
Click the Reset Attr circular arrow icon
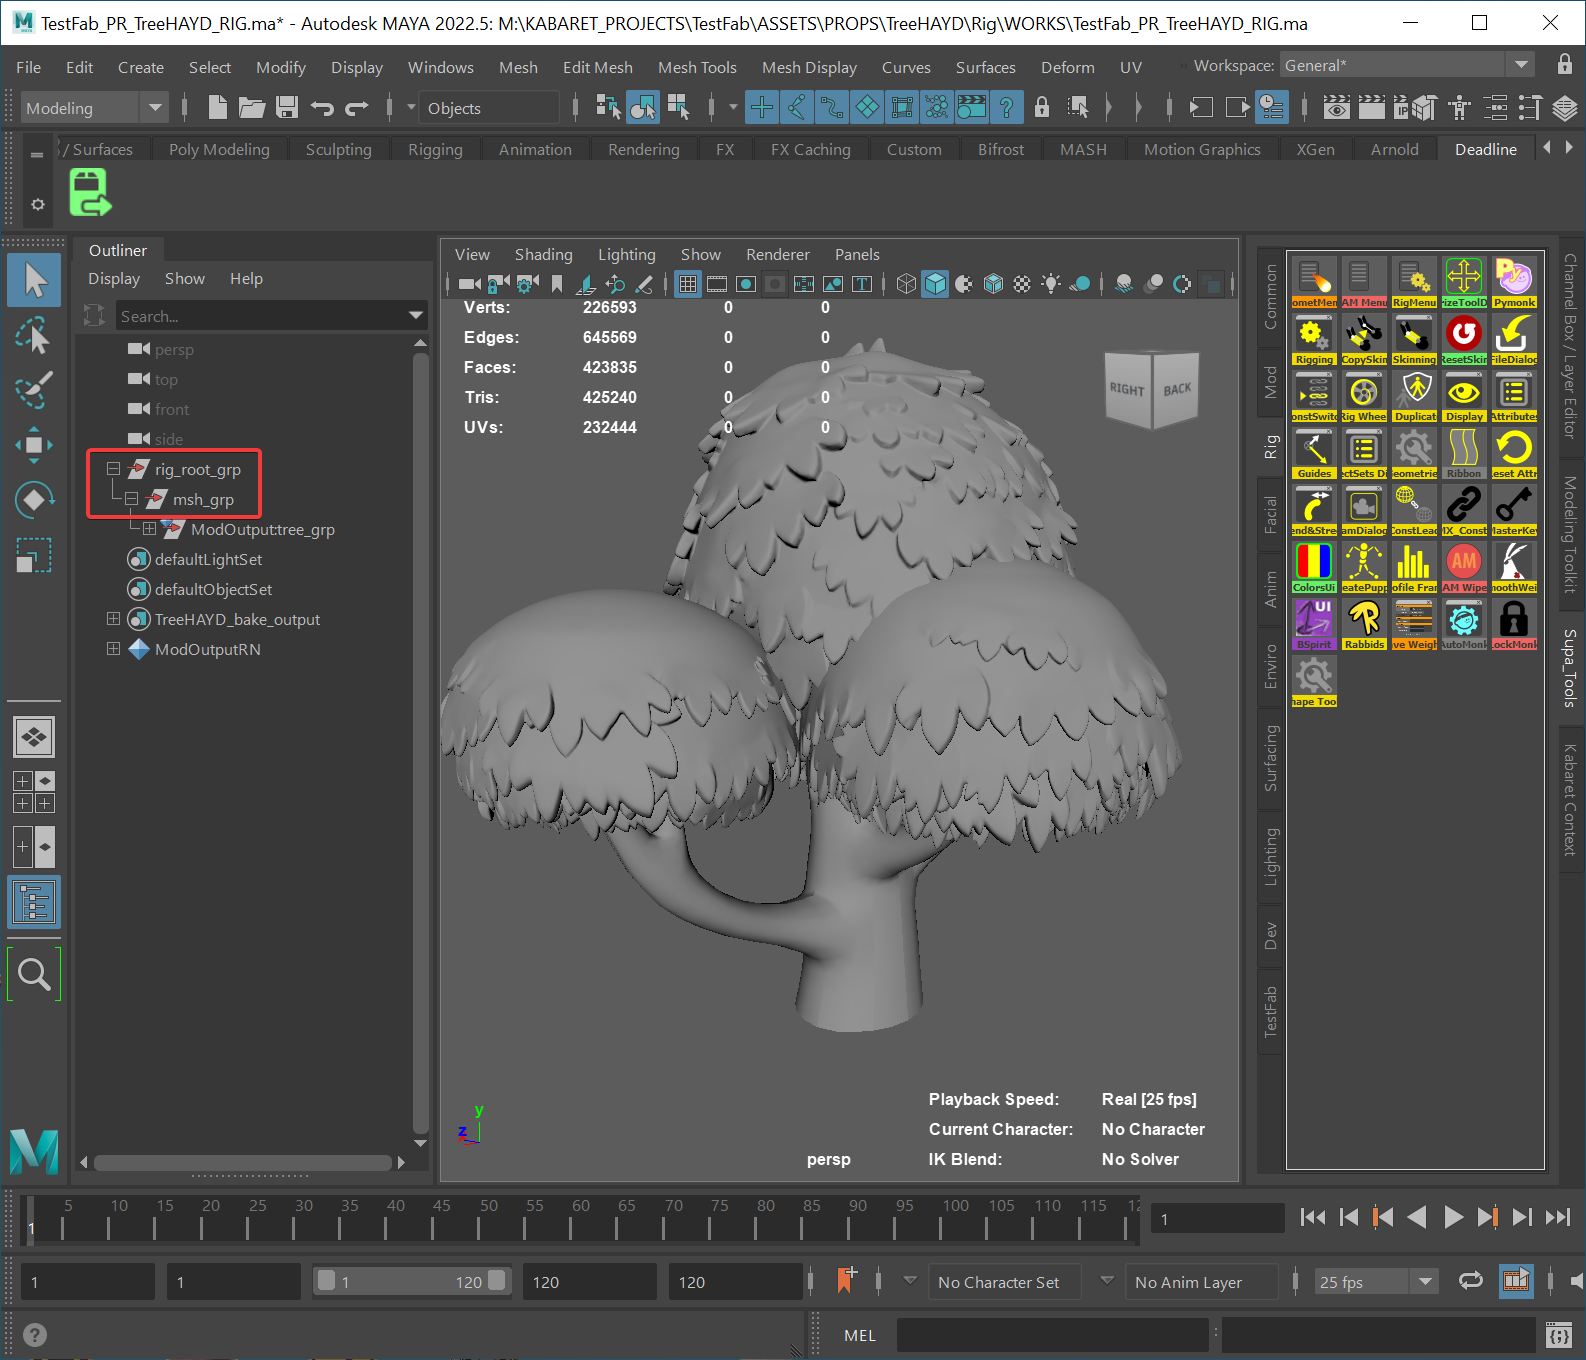[x=1513, y=453]
